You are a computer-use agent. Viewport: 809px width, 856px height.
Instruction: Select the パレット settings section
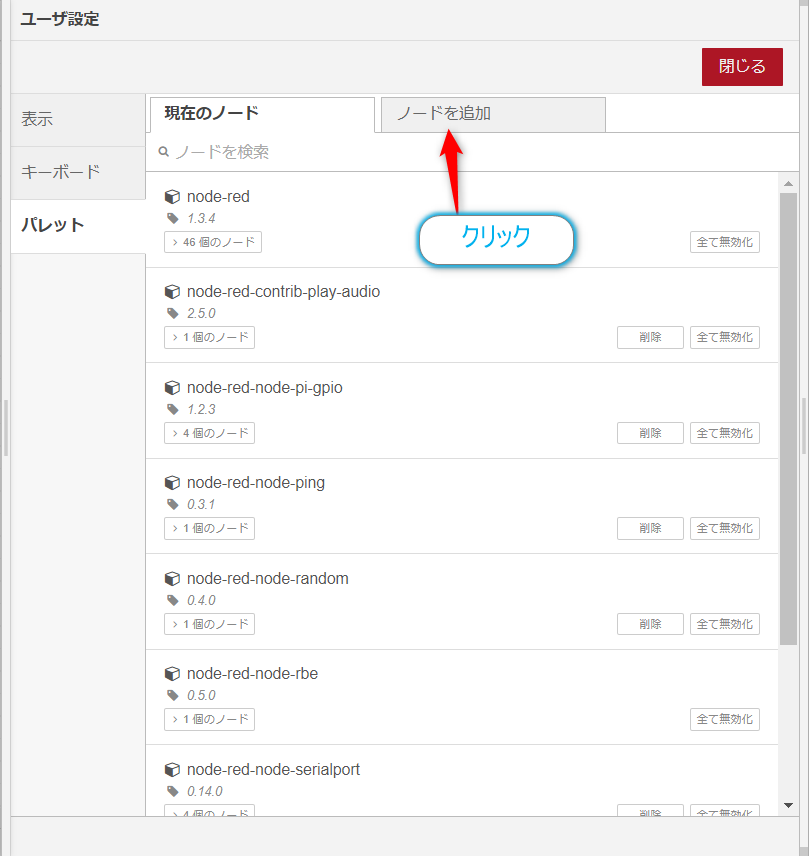click(x=78, y=225)
